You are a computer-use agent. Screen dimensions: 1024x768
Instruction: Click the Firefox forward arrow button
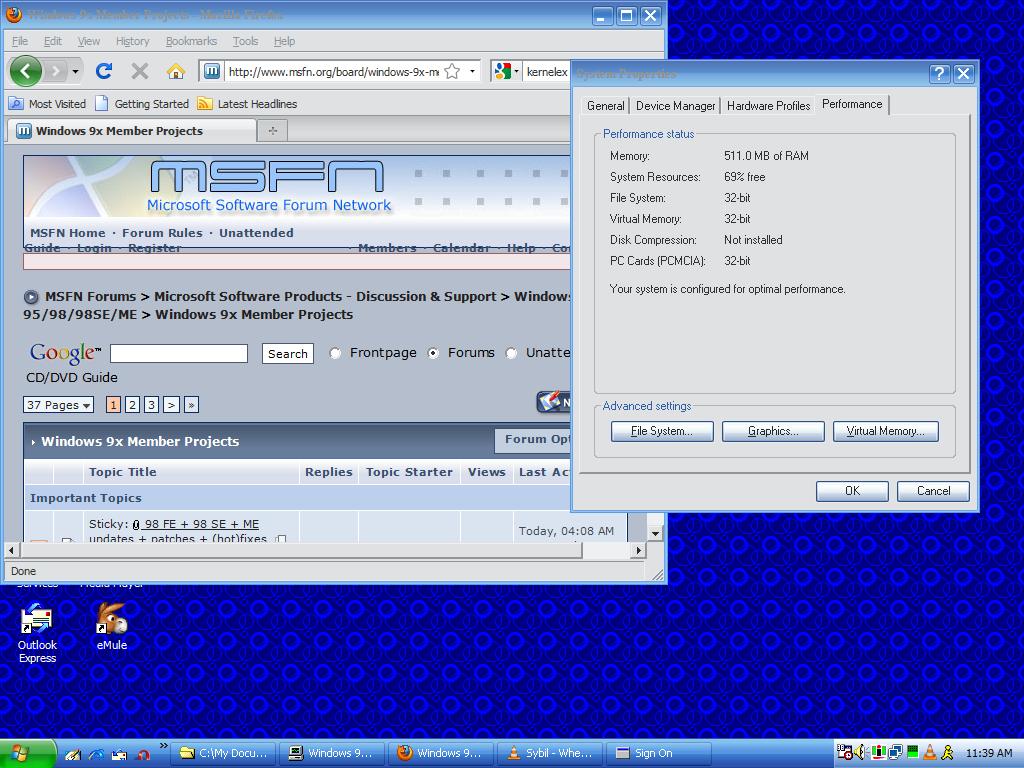[57, 71]
